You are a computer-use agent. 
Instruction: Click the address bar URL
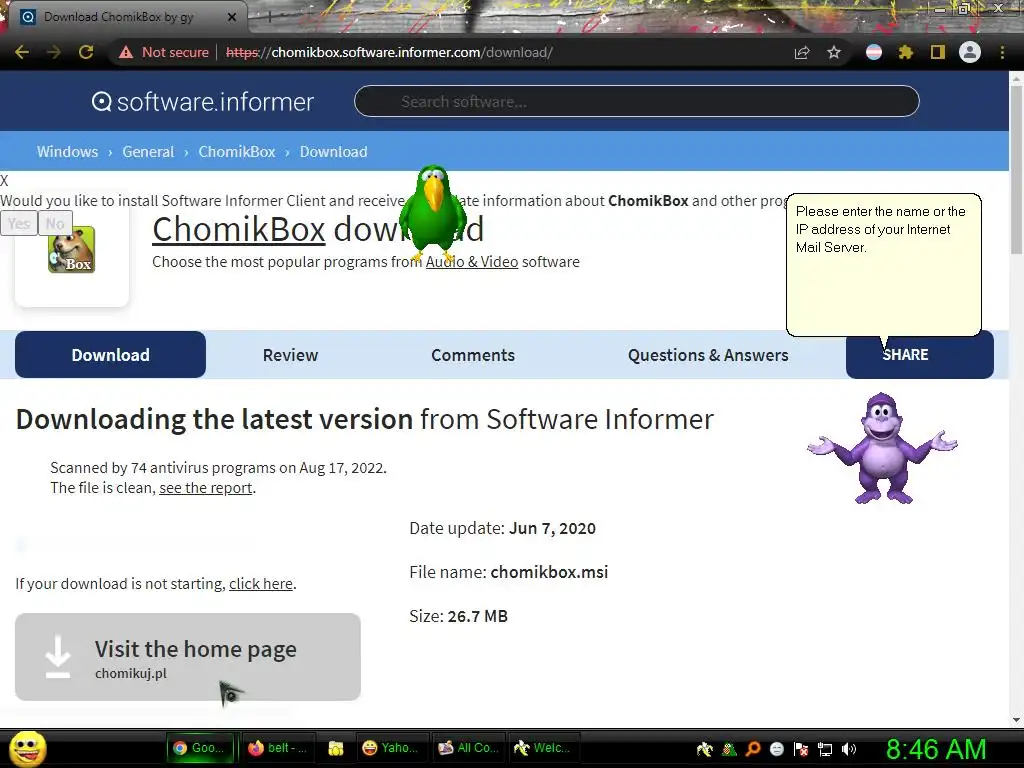[x=389, y=52]
